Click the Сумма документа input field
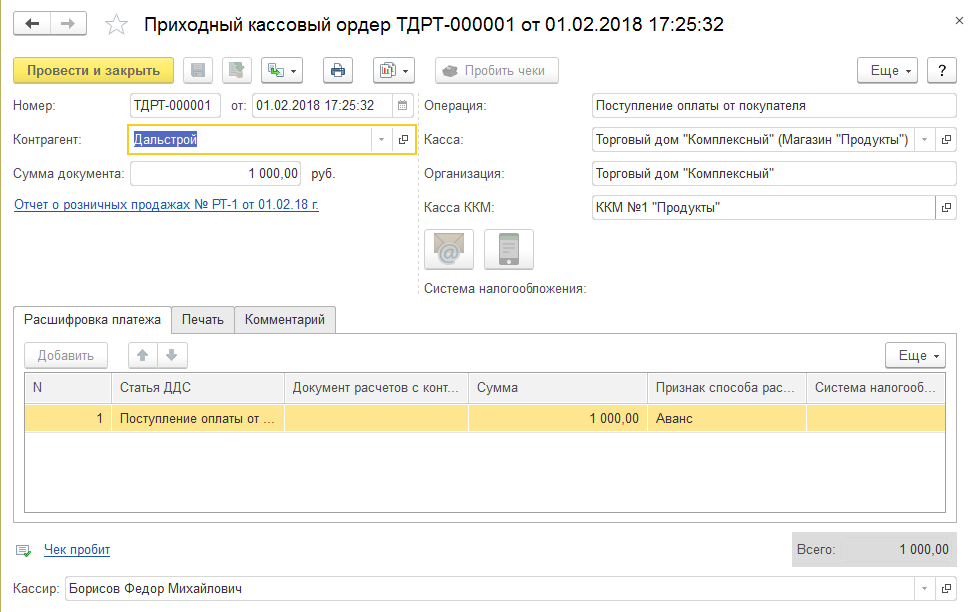 tap(215, 173)
